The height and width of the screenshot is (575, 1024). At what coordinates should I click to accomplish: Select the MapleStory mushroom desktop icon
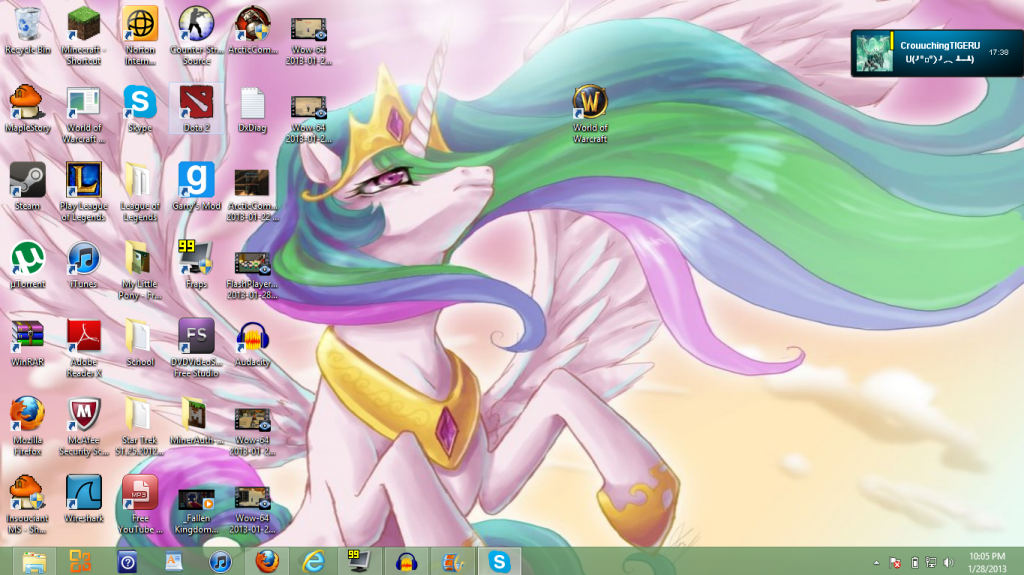27,109
